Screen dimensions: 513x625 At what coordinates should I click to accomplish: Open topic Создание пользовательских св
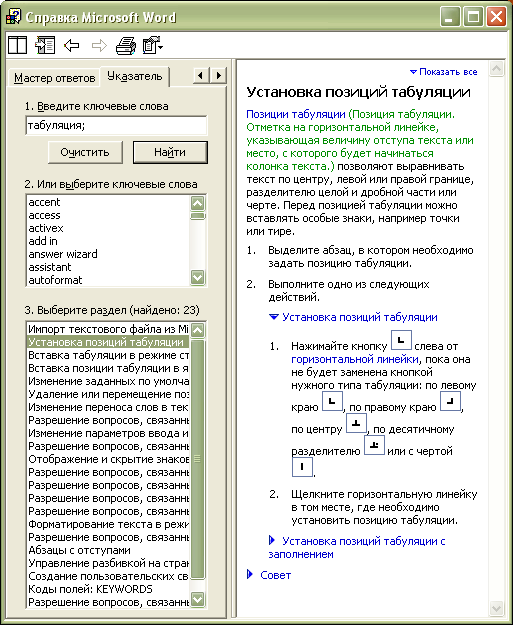point(108,576)
